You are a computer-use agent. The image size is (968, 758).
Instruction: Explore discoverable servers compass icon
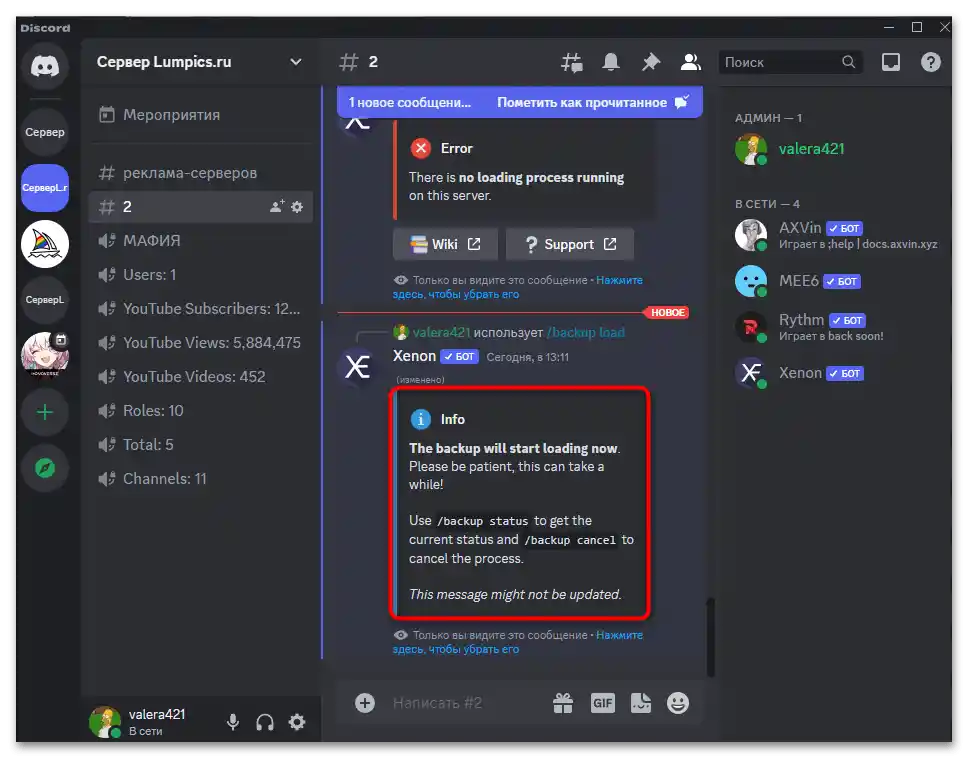[44, 468]
